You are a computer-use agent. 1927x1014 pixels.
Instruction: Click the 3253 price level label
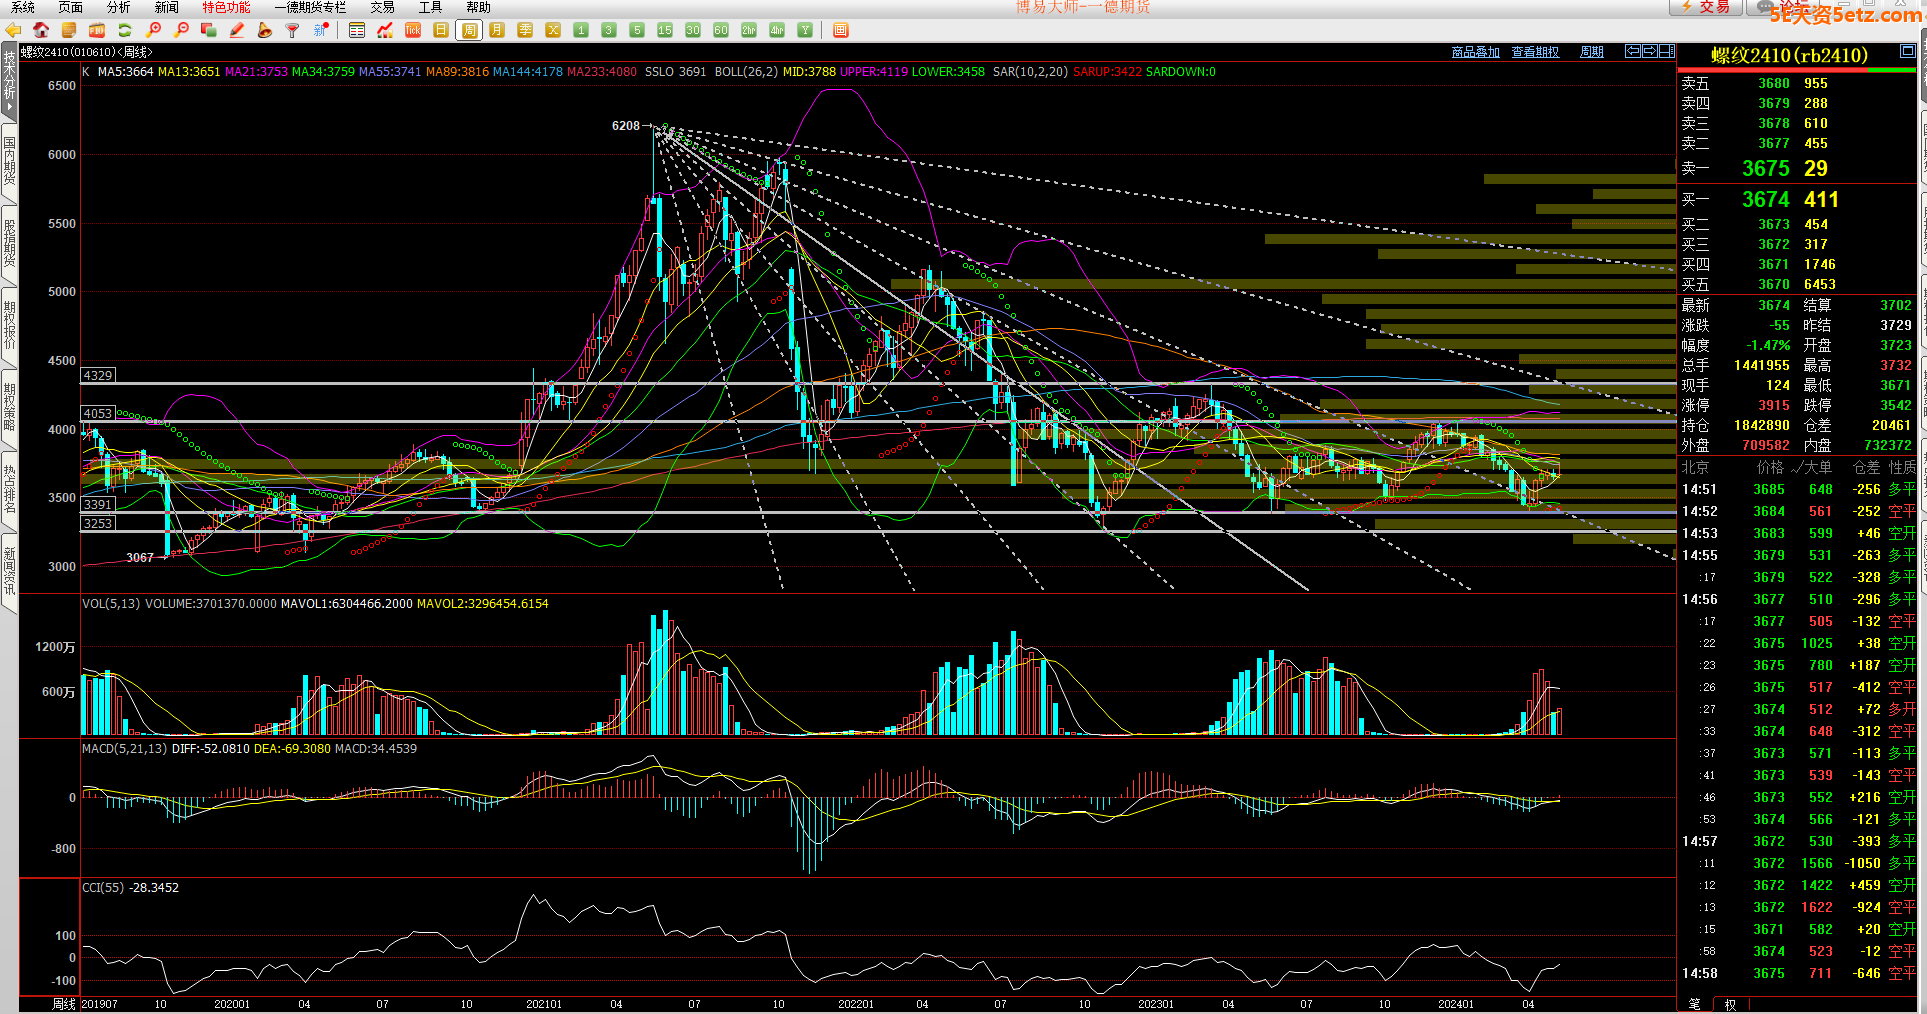(x=98, y=523)
